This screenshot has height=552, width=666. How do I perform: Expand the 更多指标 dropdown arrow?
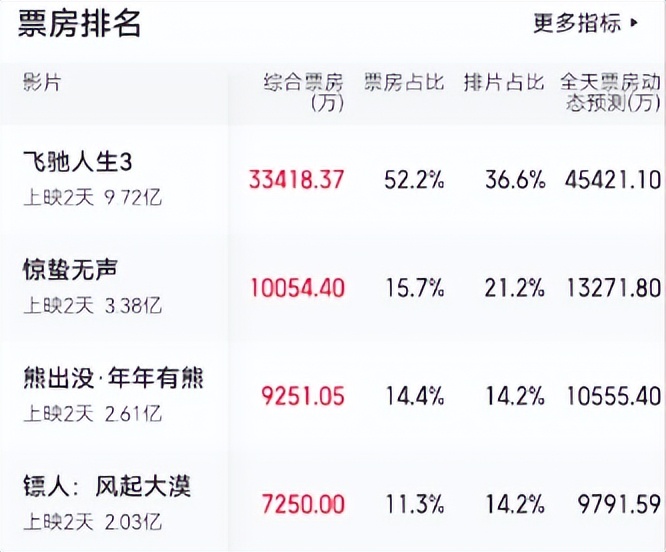[x=634, y=24]
